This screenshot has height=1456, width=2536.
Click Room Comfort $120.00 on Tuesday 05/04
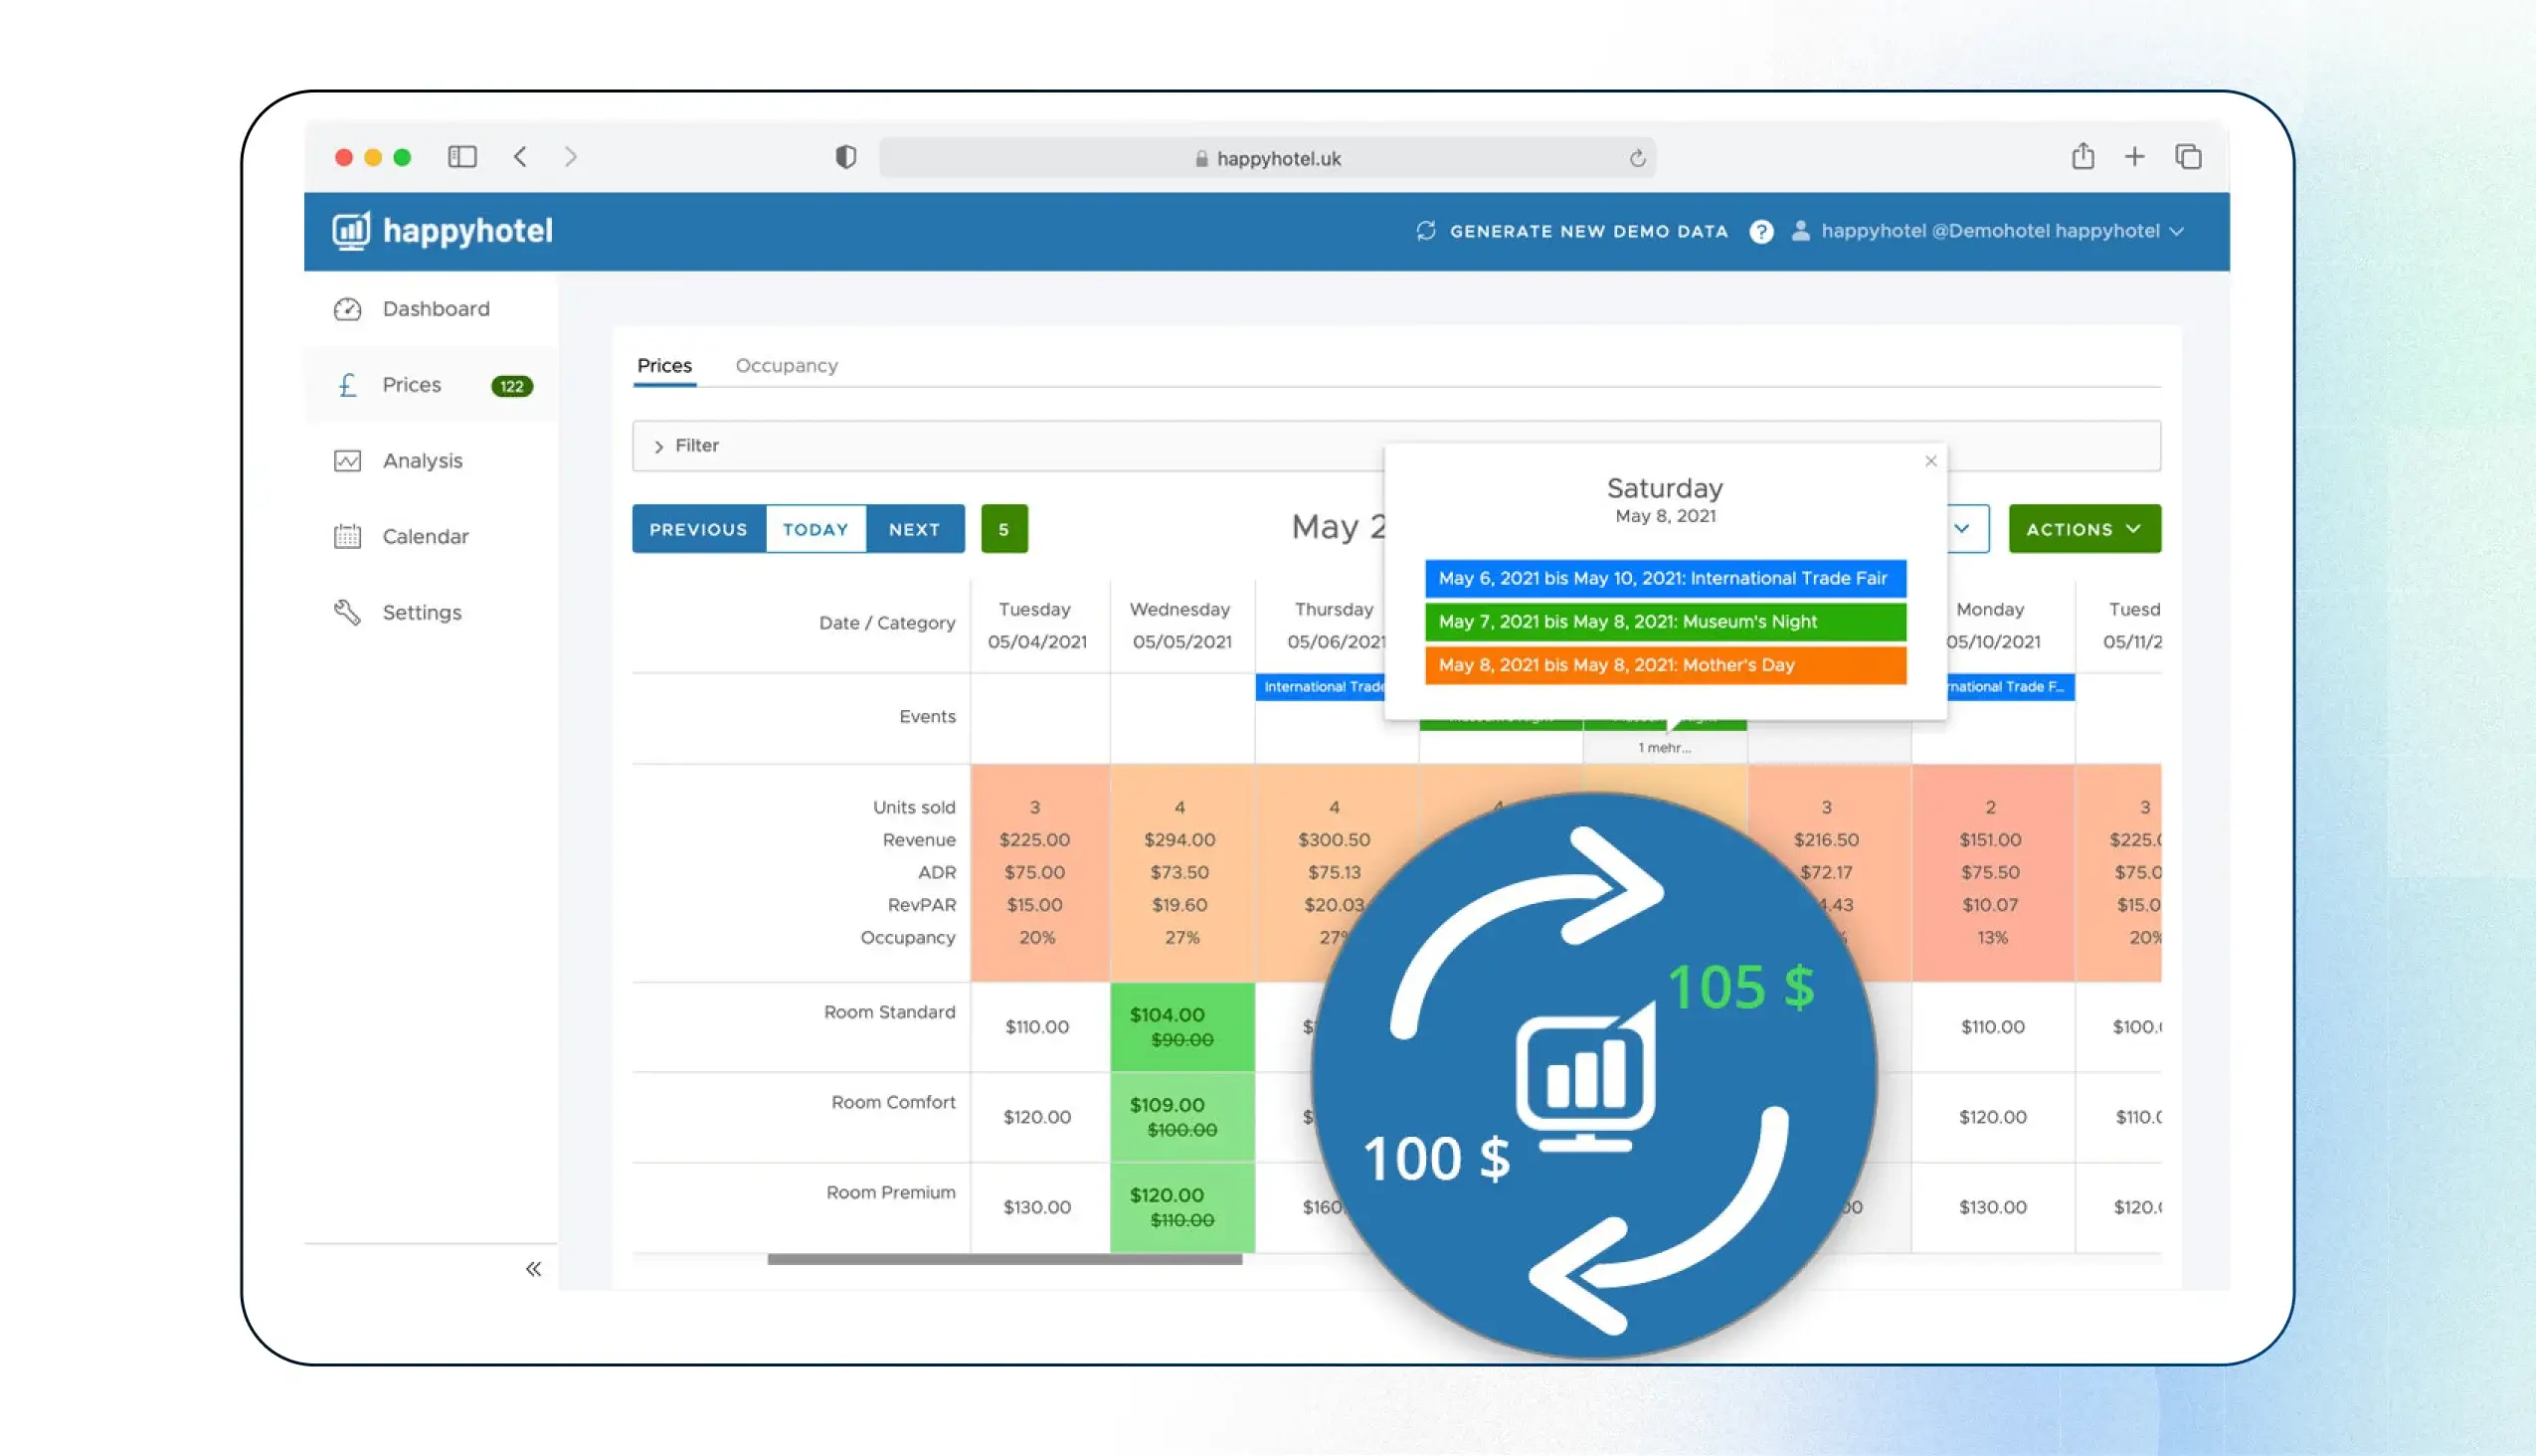point(1037,1117)
